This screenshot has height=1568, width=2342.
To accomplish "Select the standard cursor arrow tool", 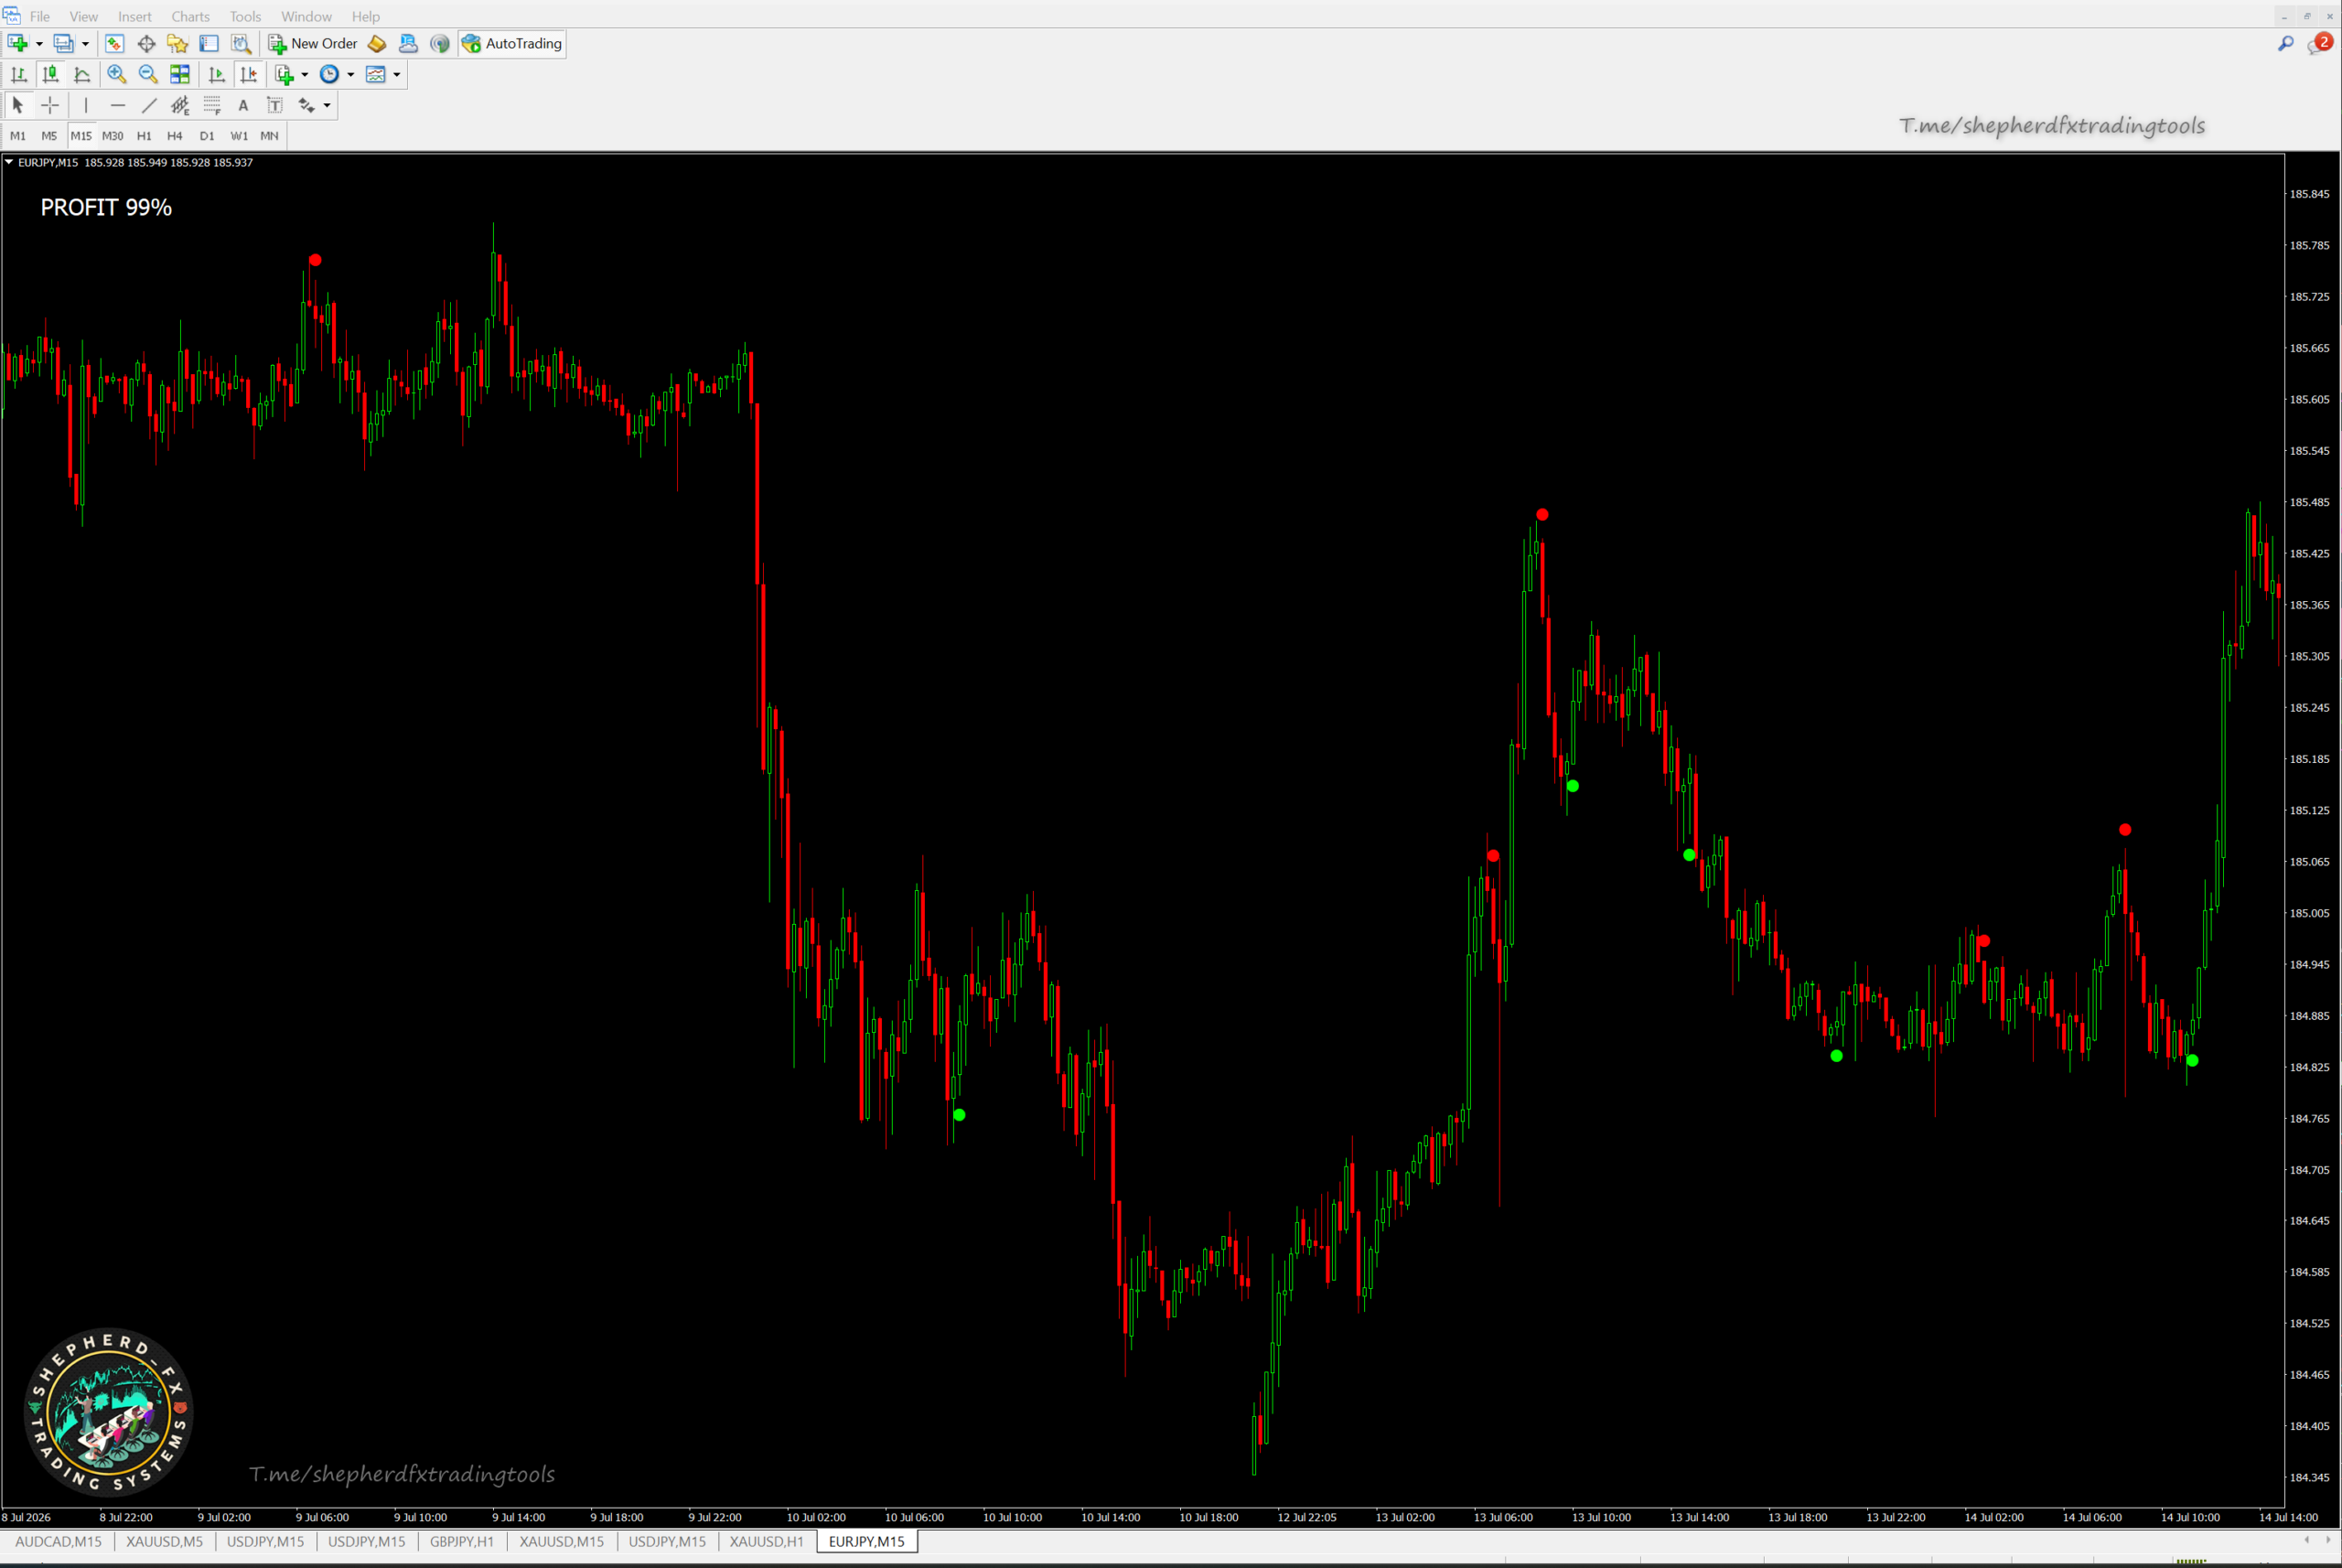I will tap(18, 105).
